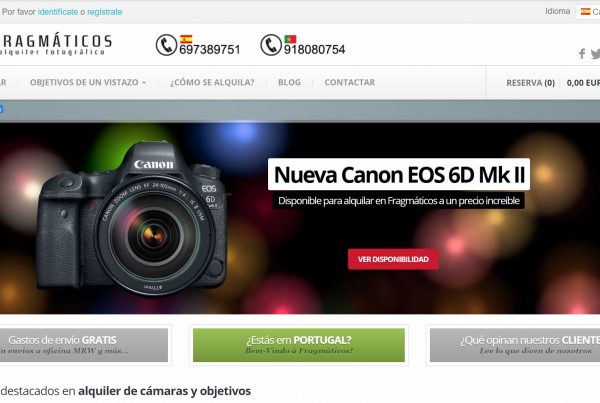Viewport: 600px width, 403px height.
Task: Click the Disponible para alquilar en Fragmáticos subtitle
Action: 399,201
